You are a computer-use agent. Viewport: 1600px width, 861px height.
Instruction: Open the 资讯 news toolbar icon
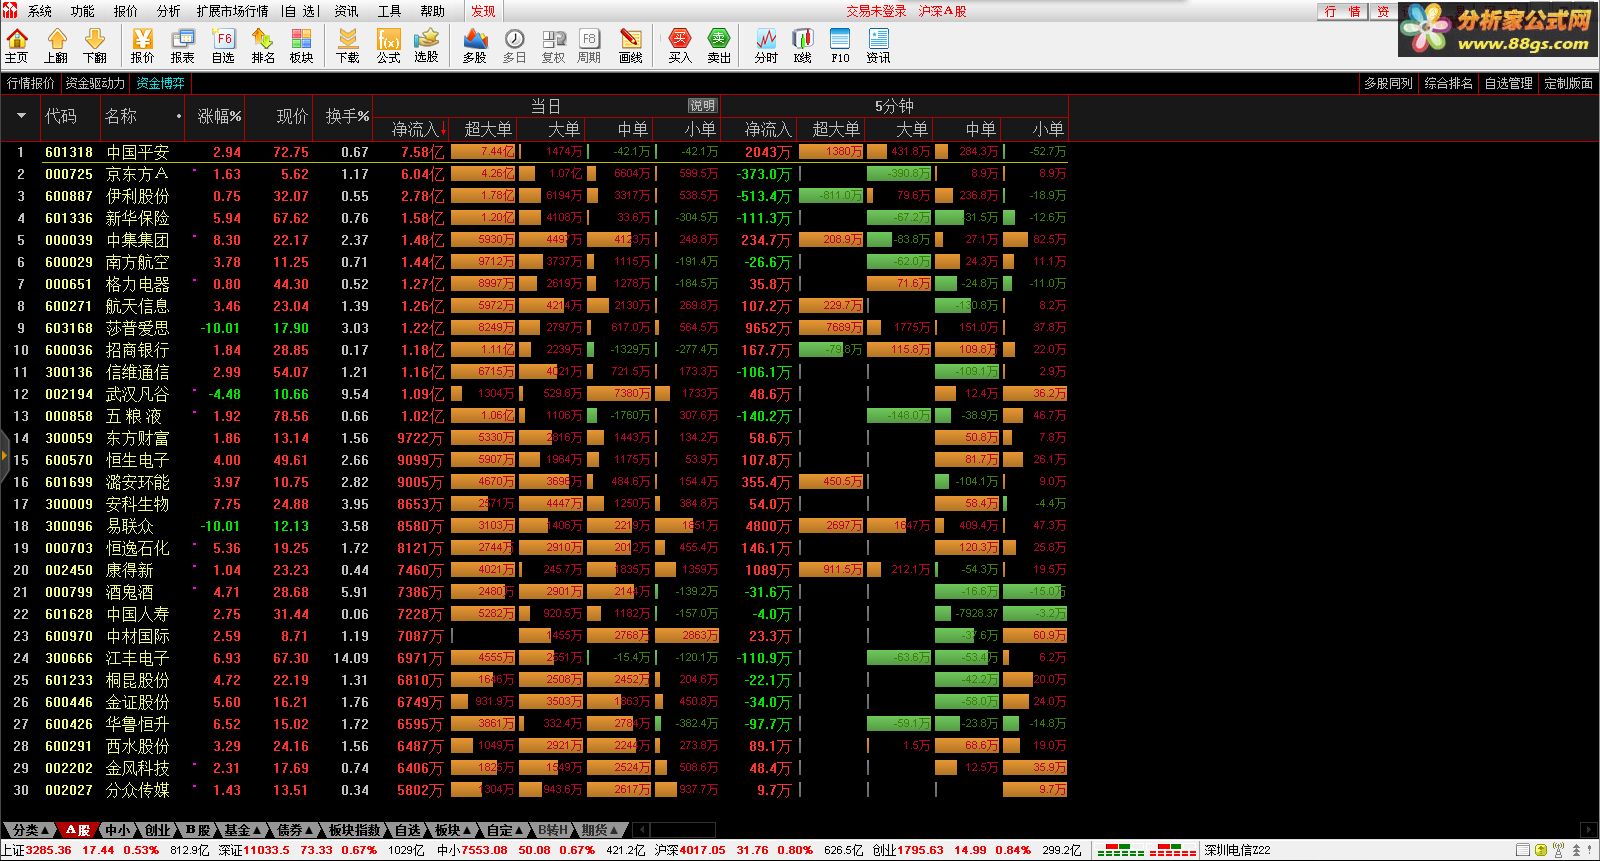tap(878, 46)
